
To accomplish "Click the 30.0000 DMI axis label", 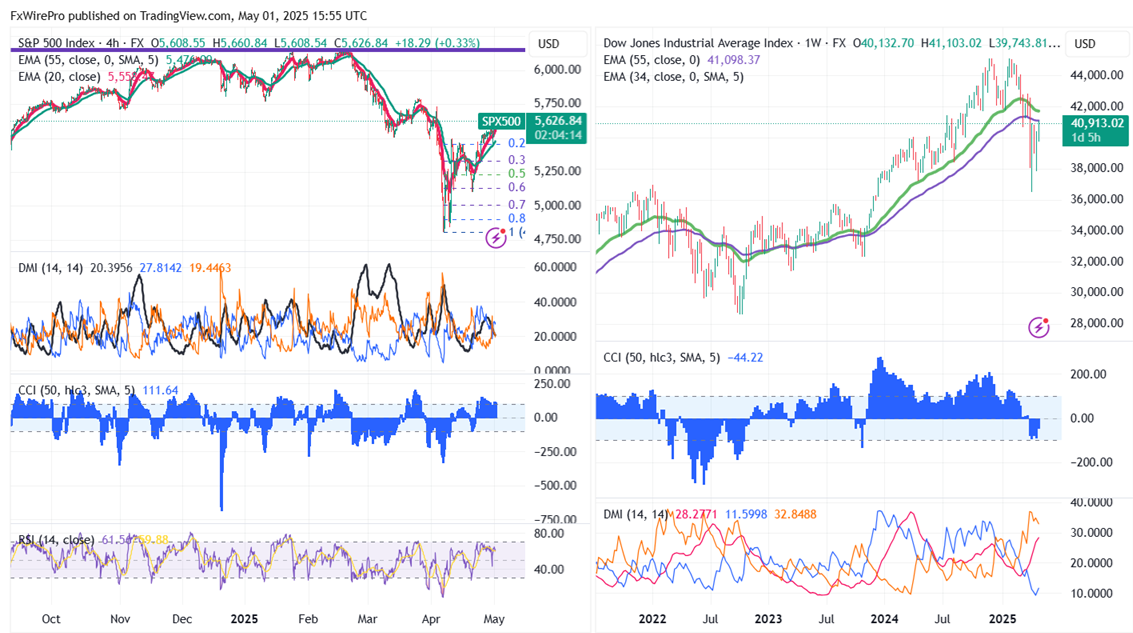I will 1091,533.
